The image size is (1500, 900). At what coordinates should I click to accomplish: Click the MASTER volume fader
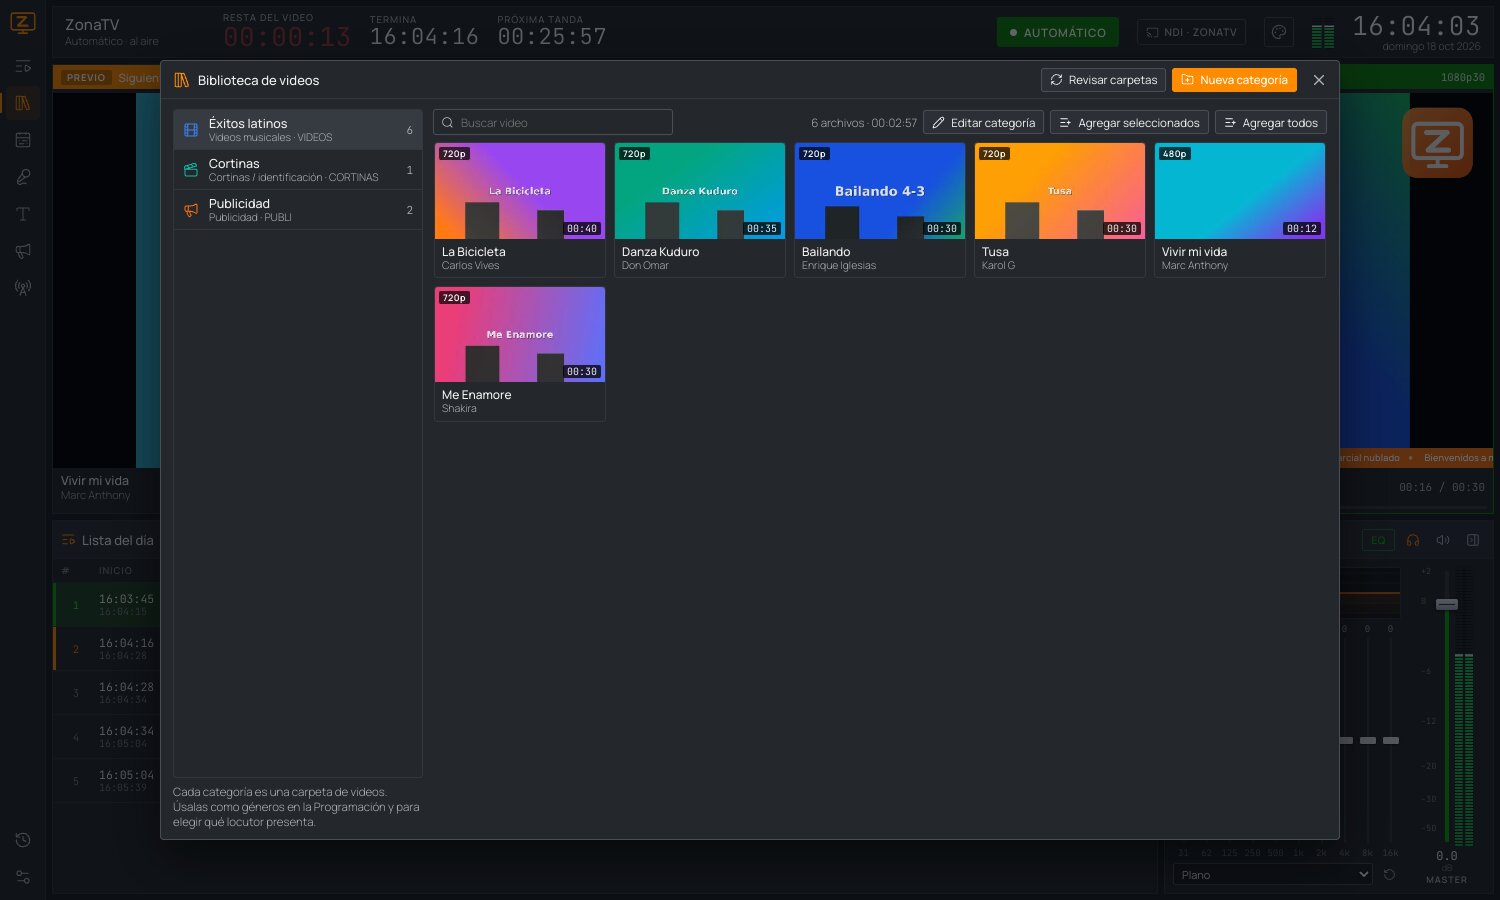coord(1447,604)
